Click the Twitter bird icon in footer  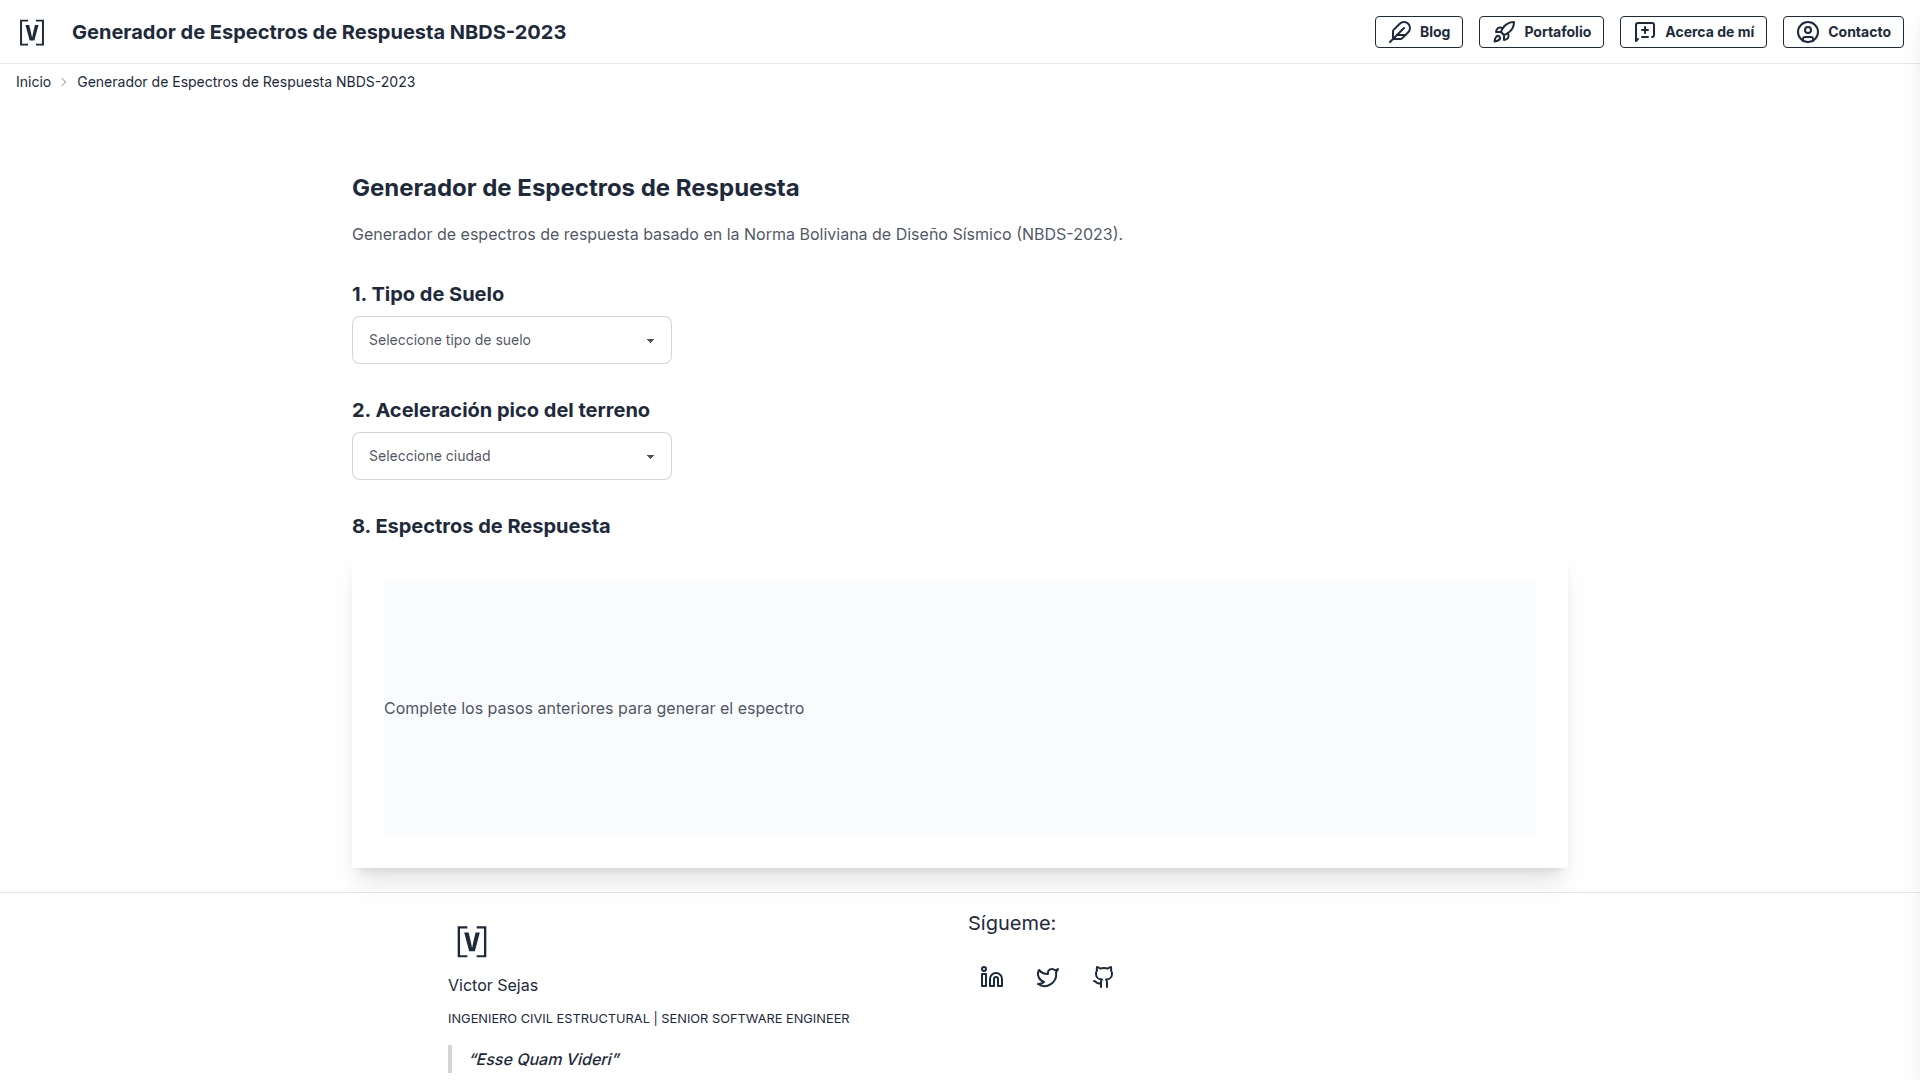coord(1047,977)
